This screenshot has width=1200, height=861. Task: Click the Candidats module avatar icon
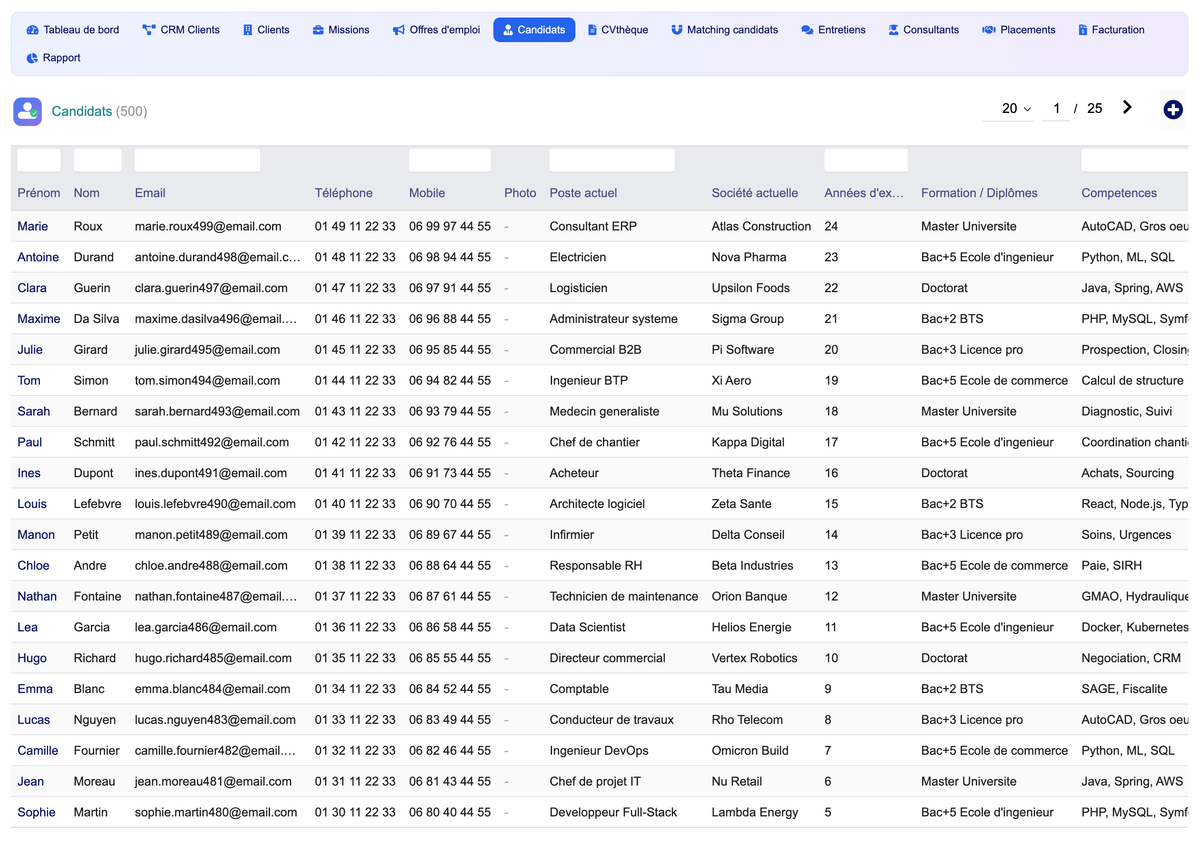coord(27,111)
